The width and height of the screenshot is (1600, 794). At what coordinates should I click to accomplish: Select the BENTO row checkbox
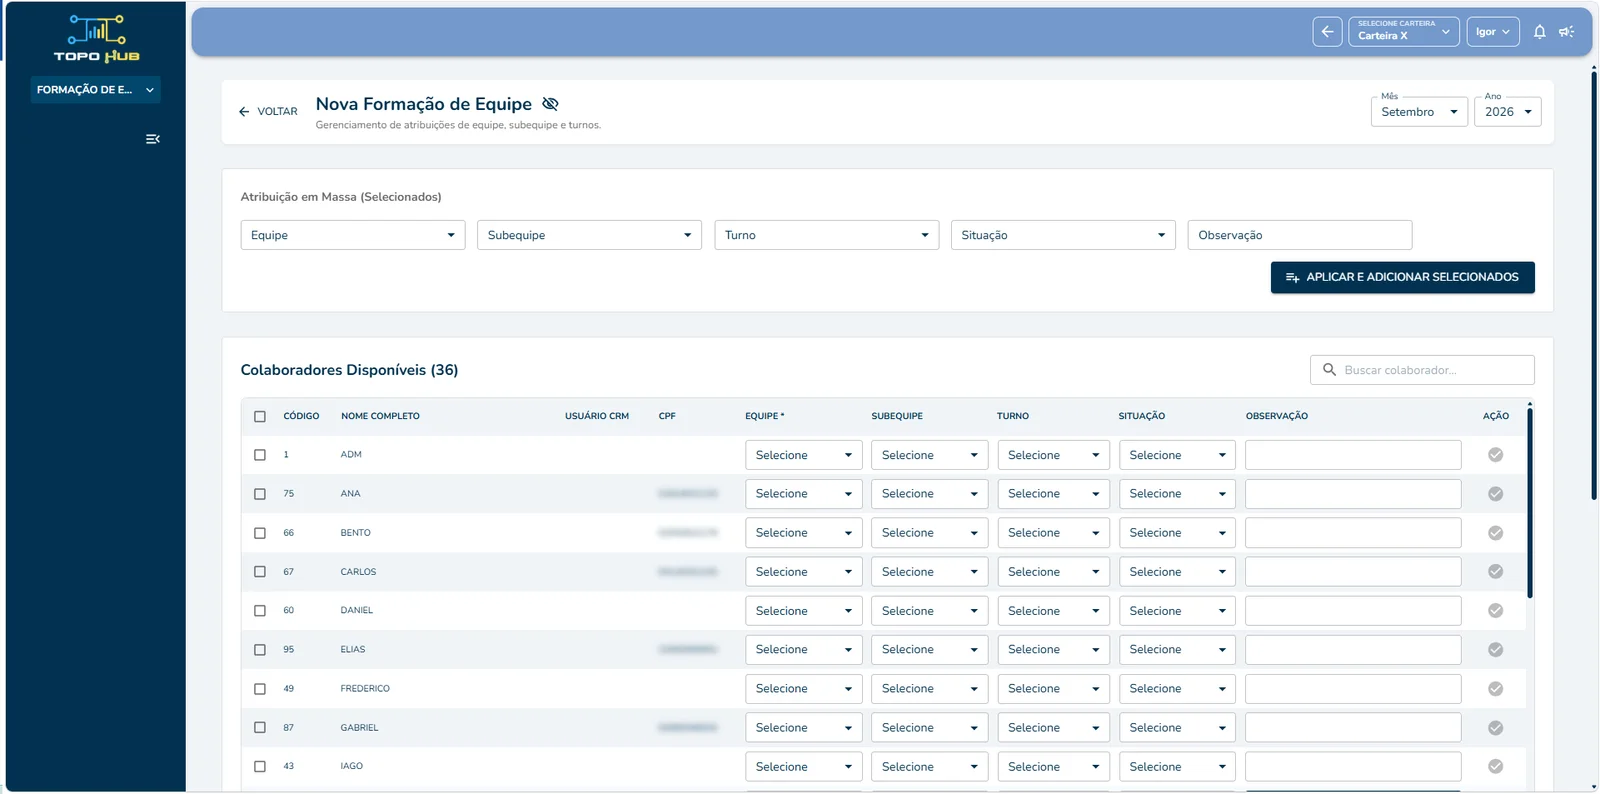(x=260, y=533)
